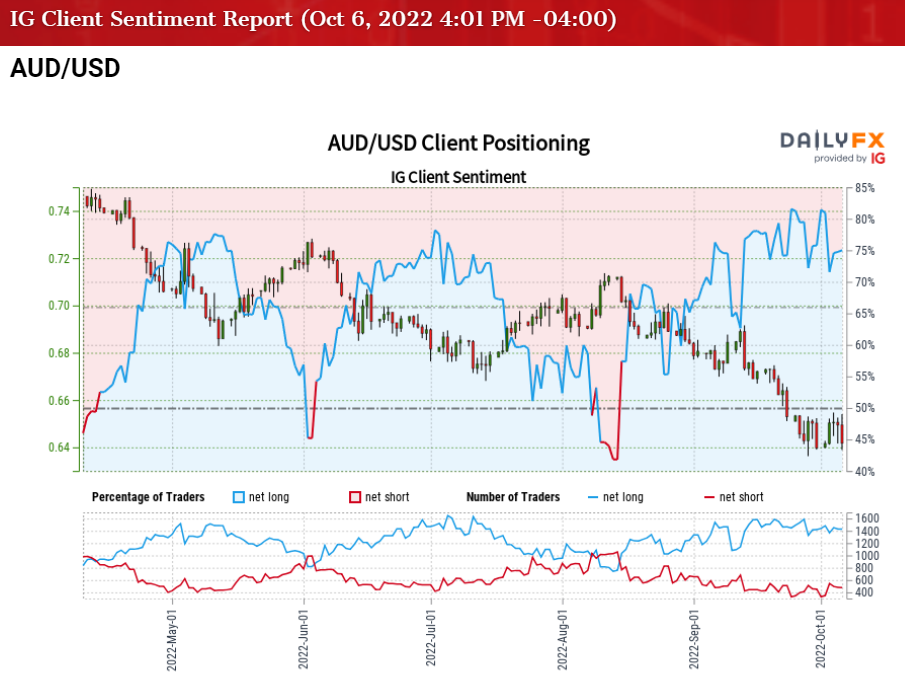
Task: Click the red IG logo badge
Action: 878,158
